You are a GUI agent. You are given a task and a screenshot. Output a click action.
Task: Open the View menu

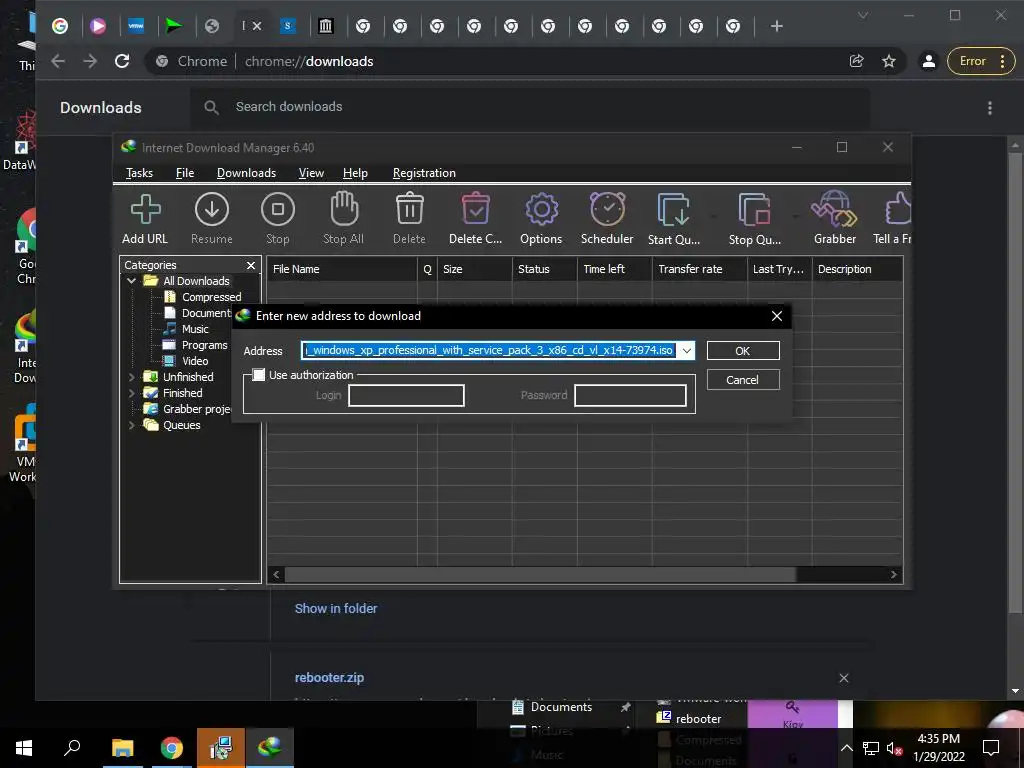pos(311,173)
